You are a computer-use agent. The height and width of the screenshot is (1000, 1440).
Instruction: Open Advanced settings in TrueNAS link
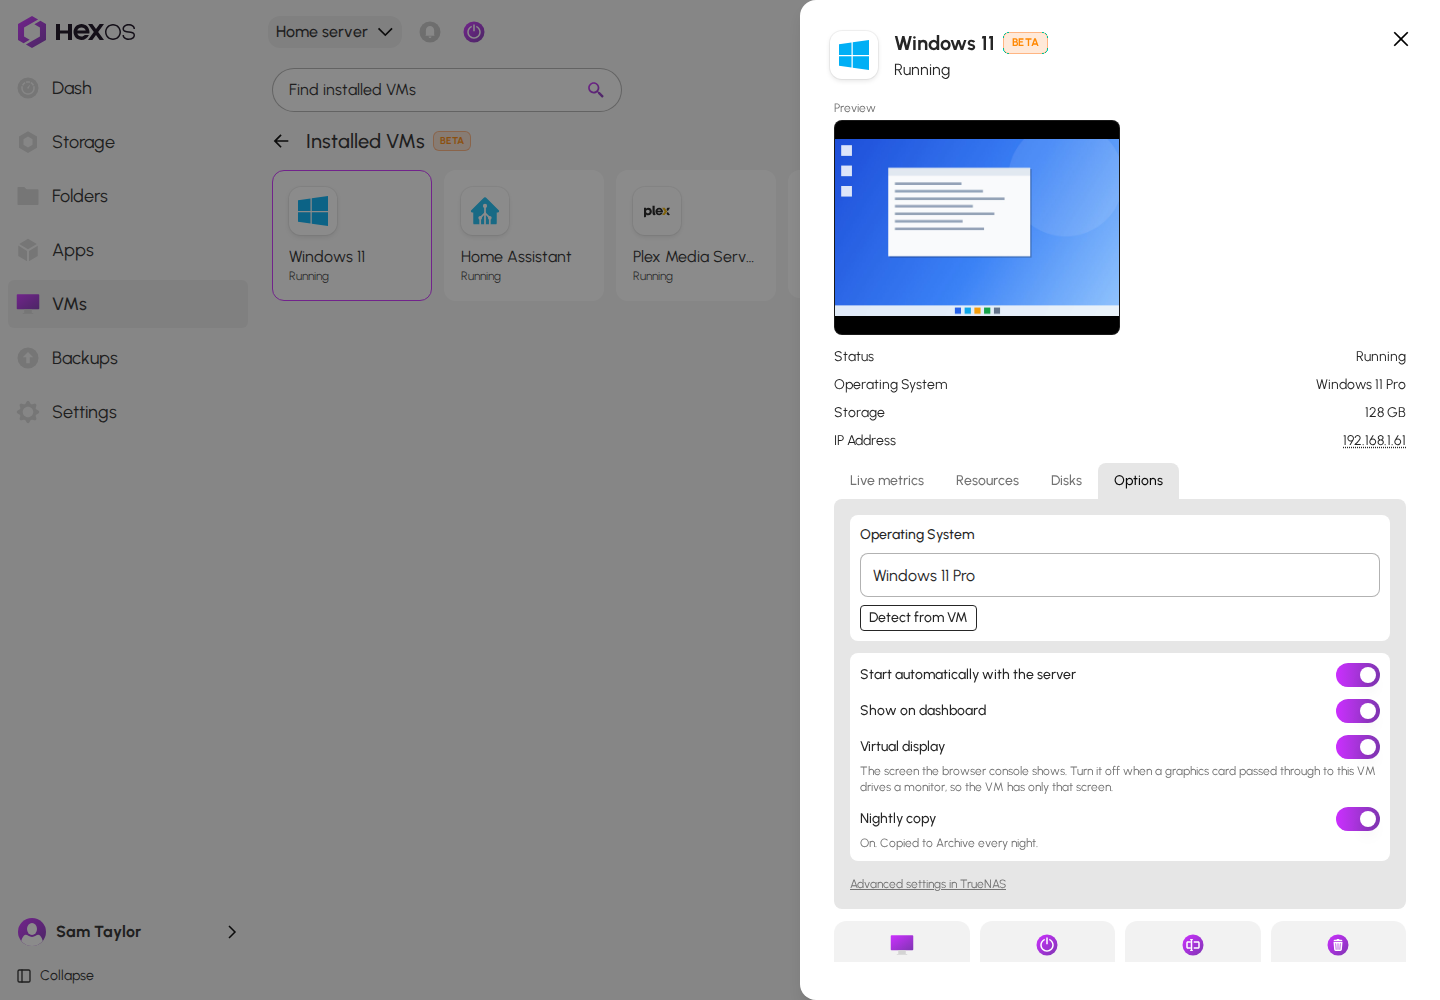[928, 884]
